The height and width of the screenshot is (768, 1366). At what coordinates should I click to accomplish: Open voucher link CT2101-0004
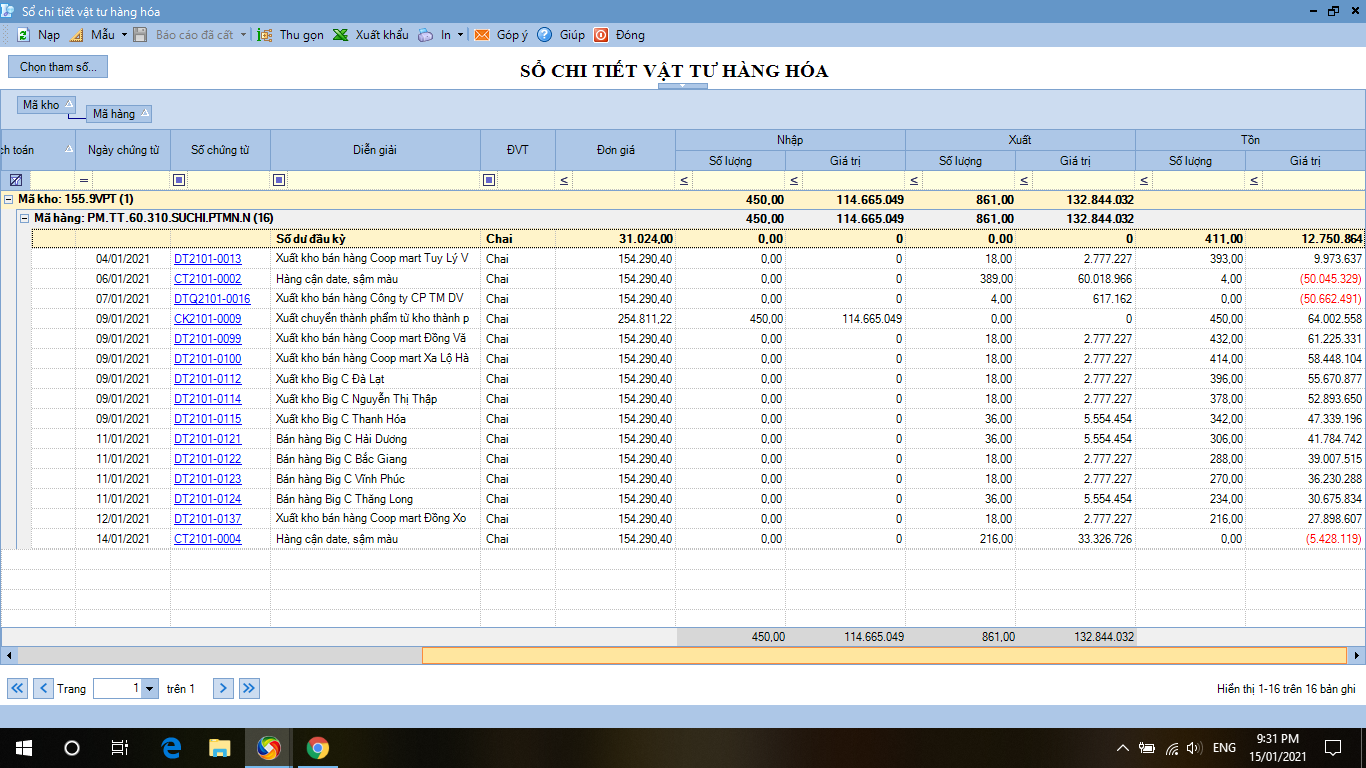point(207,539)
